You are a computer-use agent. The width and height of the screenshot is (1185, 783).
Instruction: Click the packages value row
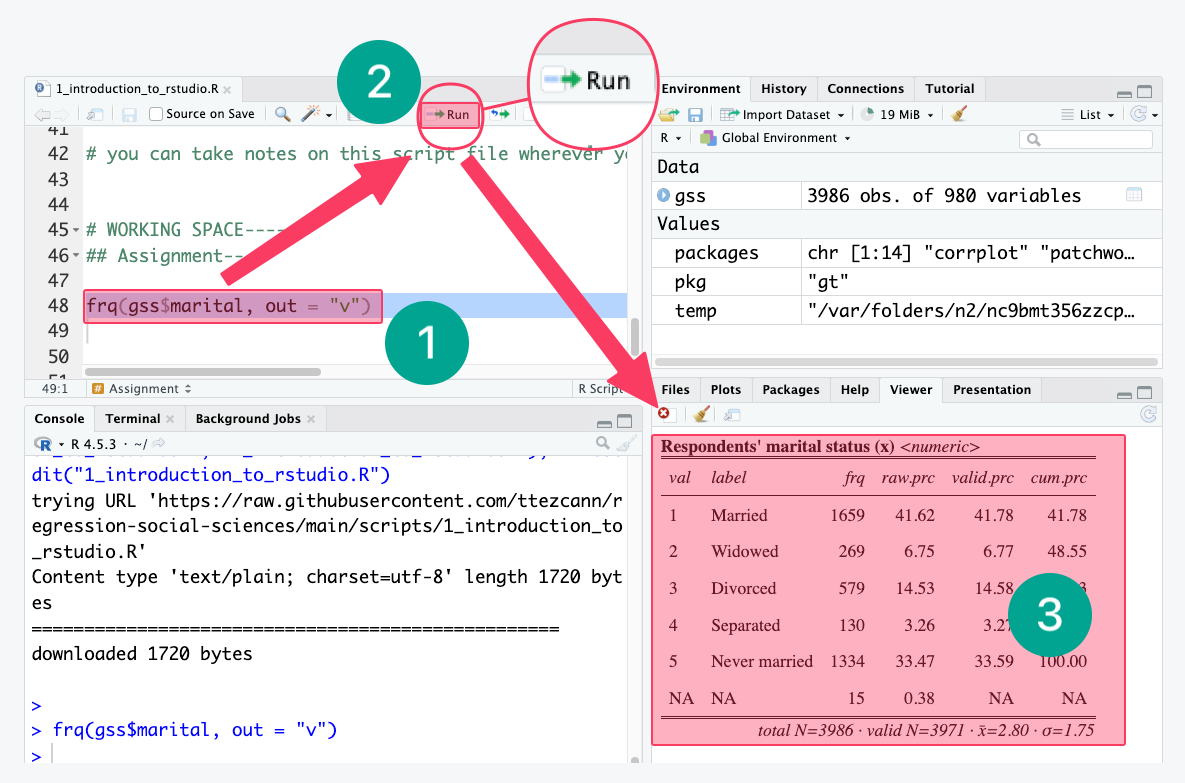[907, 252]
